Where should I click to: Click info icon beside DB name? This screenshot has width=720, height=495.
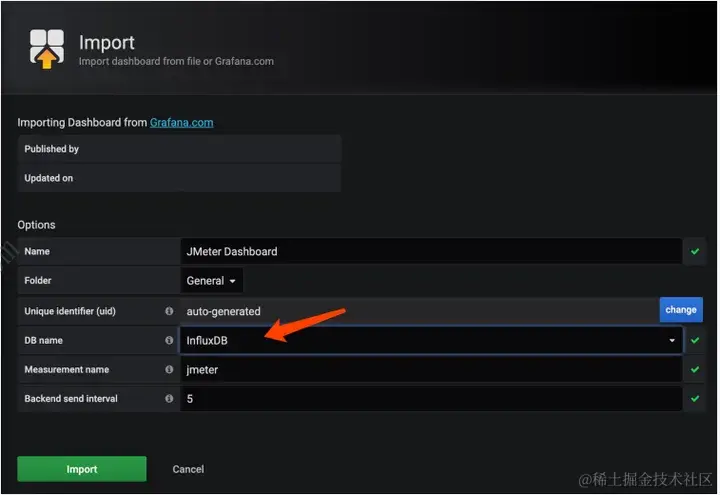point(169,340)
